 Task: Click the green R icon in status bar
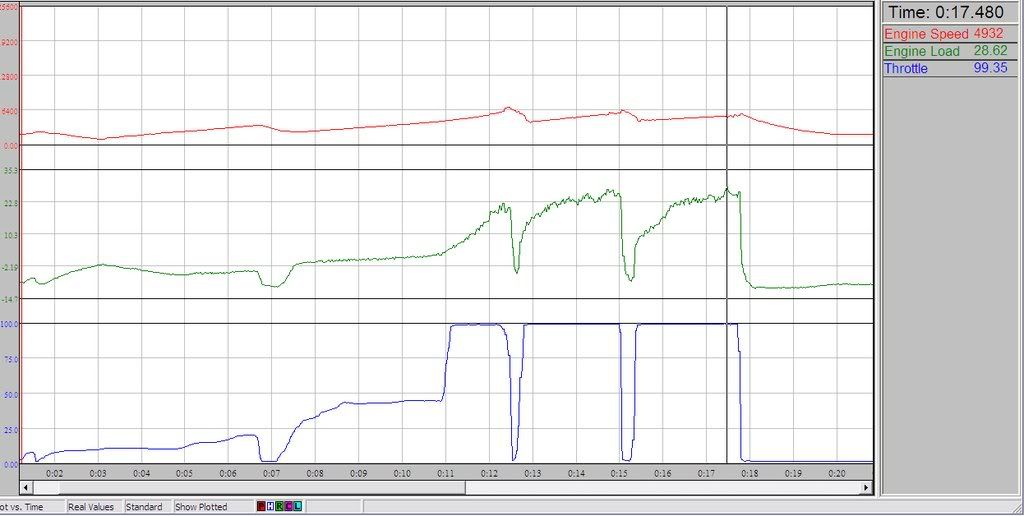click(280, 507)
